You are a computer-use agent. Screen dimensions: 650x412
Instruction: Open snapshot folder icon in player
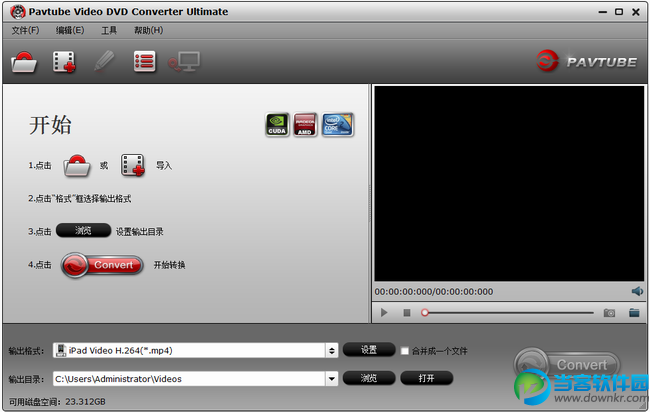click(x=634, y=313)
